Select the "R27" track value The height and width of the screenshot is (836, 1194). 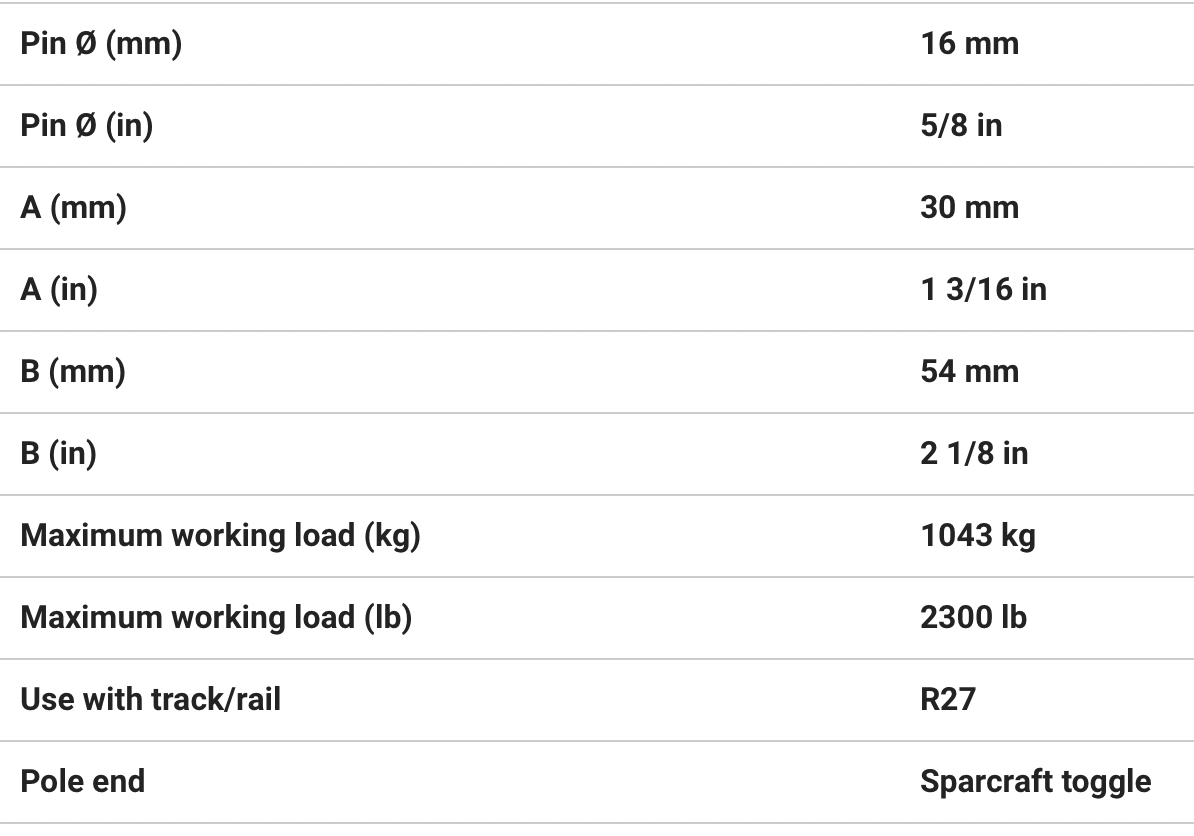[x=947, y=700]
